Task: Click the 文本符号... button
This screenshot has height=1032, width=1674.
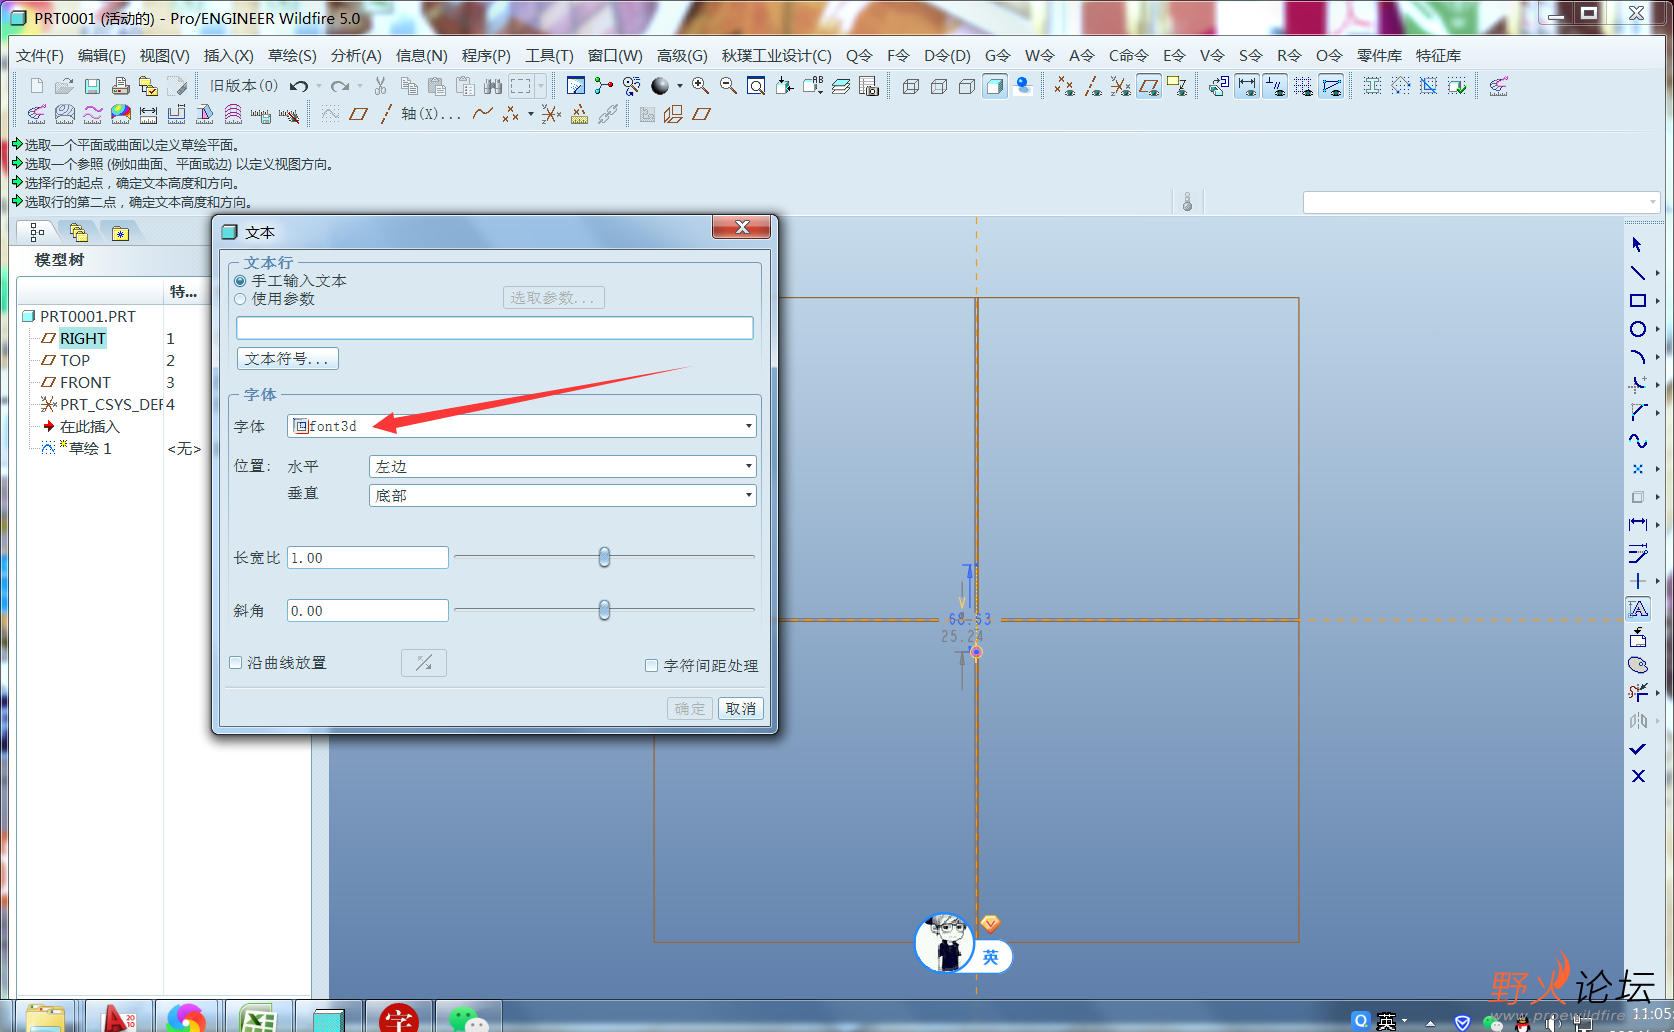Action: (x=288, y=358)
